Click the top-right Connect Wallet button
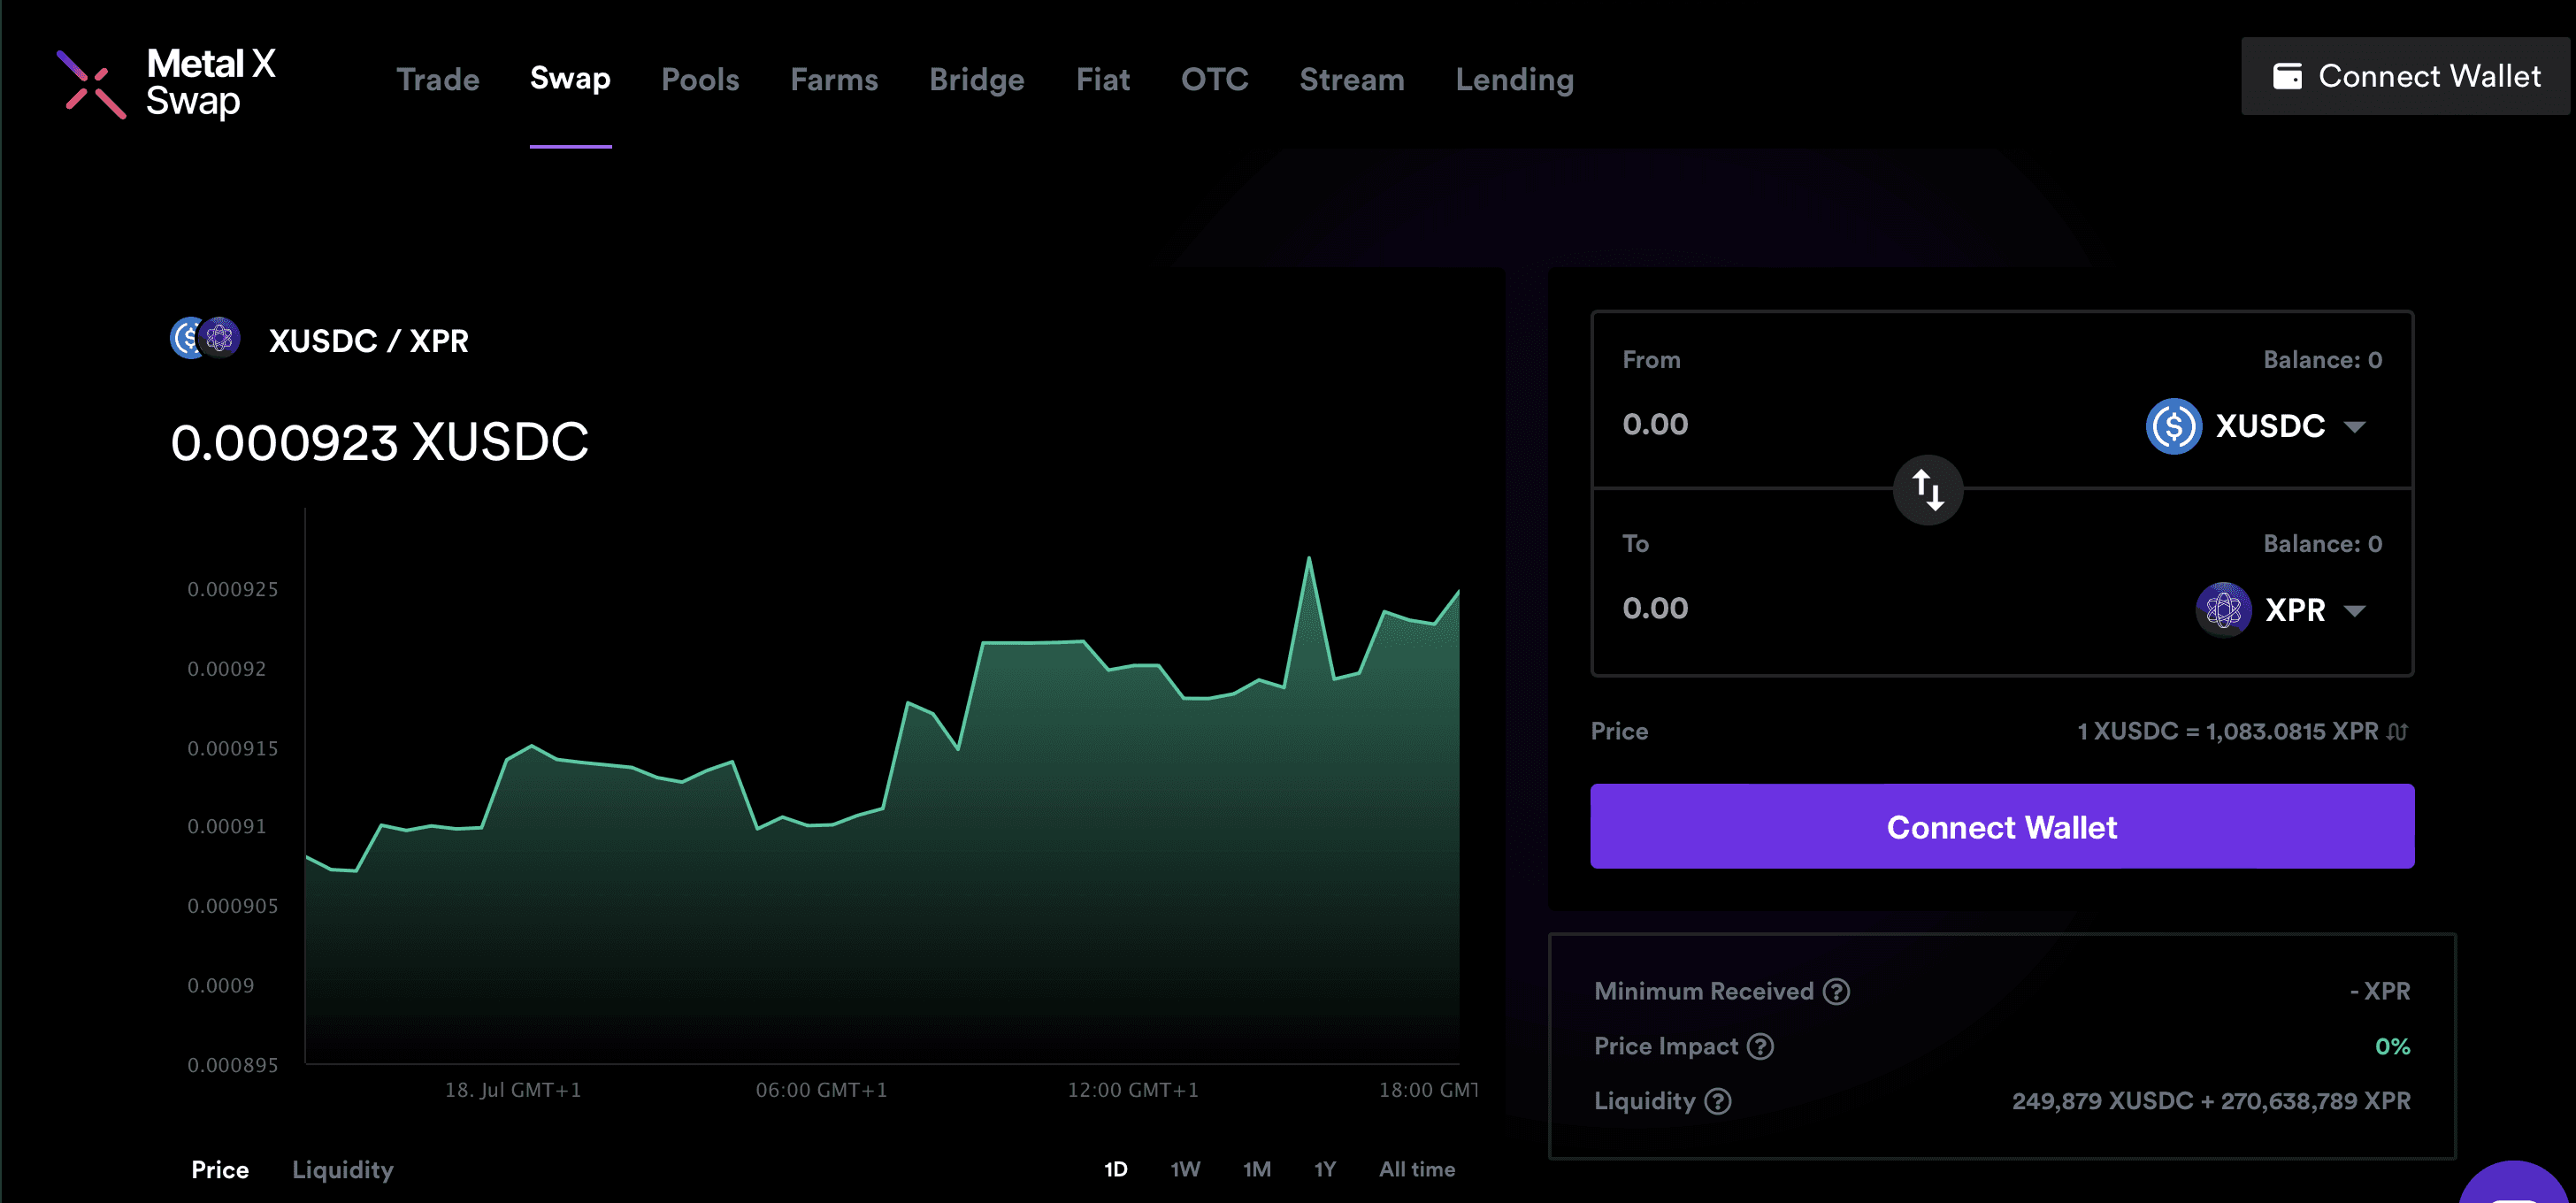This screenshot has height=1203, width=2576. point(2405,76)
